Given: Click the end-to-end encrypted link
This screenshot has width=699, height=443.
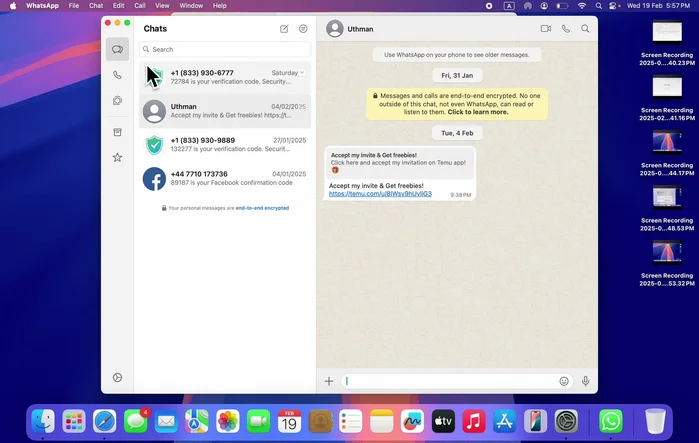Looking at the screenshot, I should [x=262, y=208].
